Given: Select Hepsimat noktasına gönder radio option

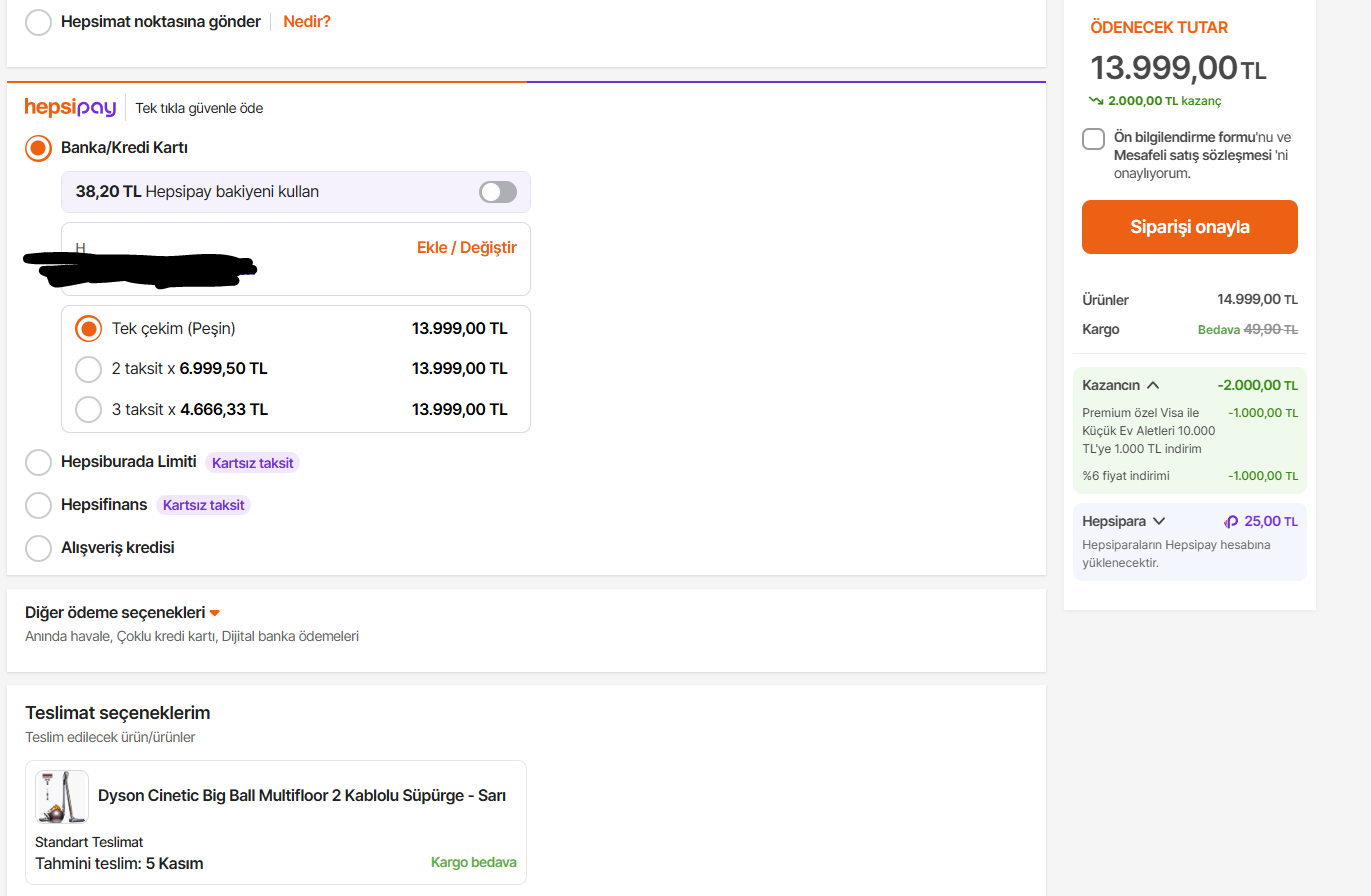Looking at the screenshot, I should tap(38, 22).
